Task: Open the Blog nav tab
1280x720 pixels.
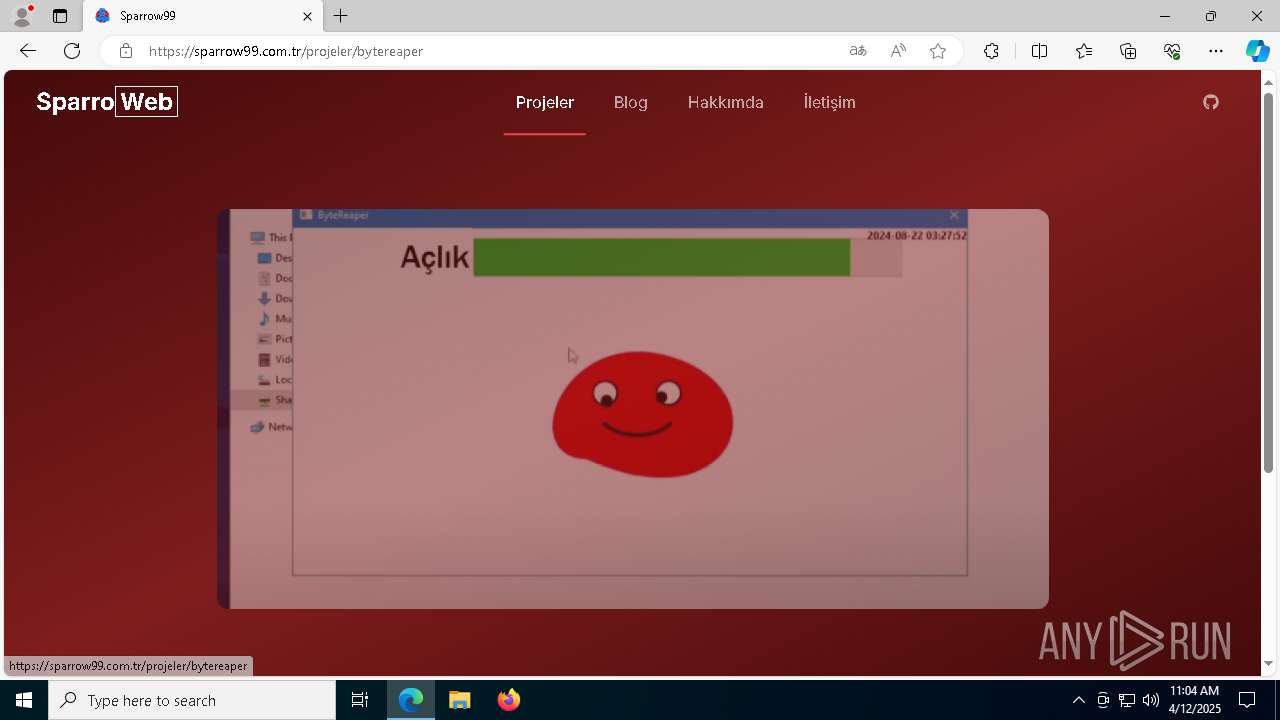Action: pyautogui.click(x=631, y=102)
